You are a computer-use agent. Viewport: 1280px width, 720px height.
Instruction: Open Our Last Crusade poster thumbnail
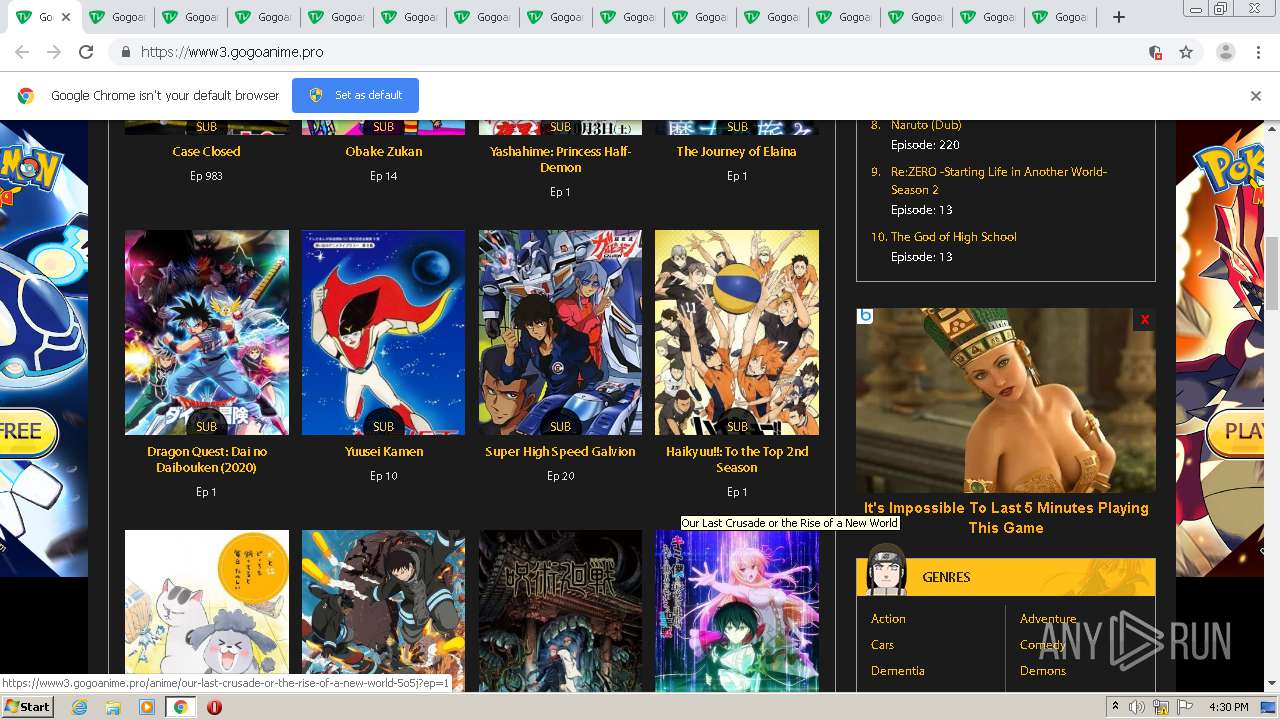click(x=737, y=611)
